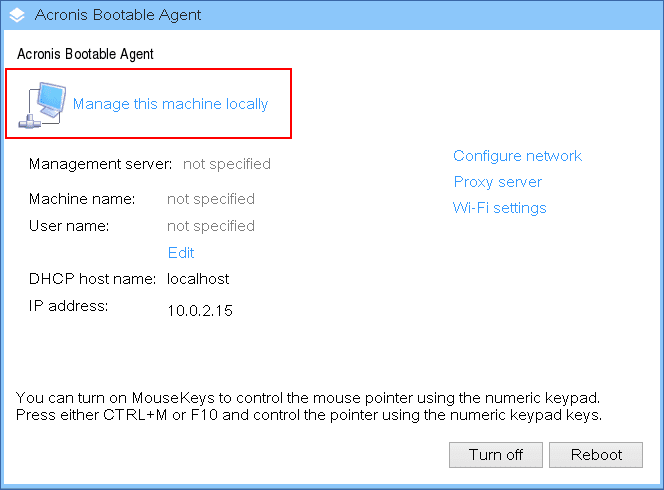Screen dimensions: 664x490
Task: Click Edit under the user name
Action: click(181, 253)
